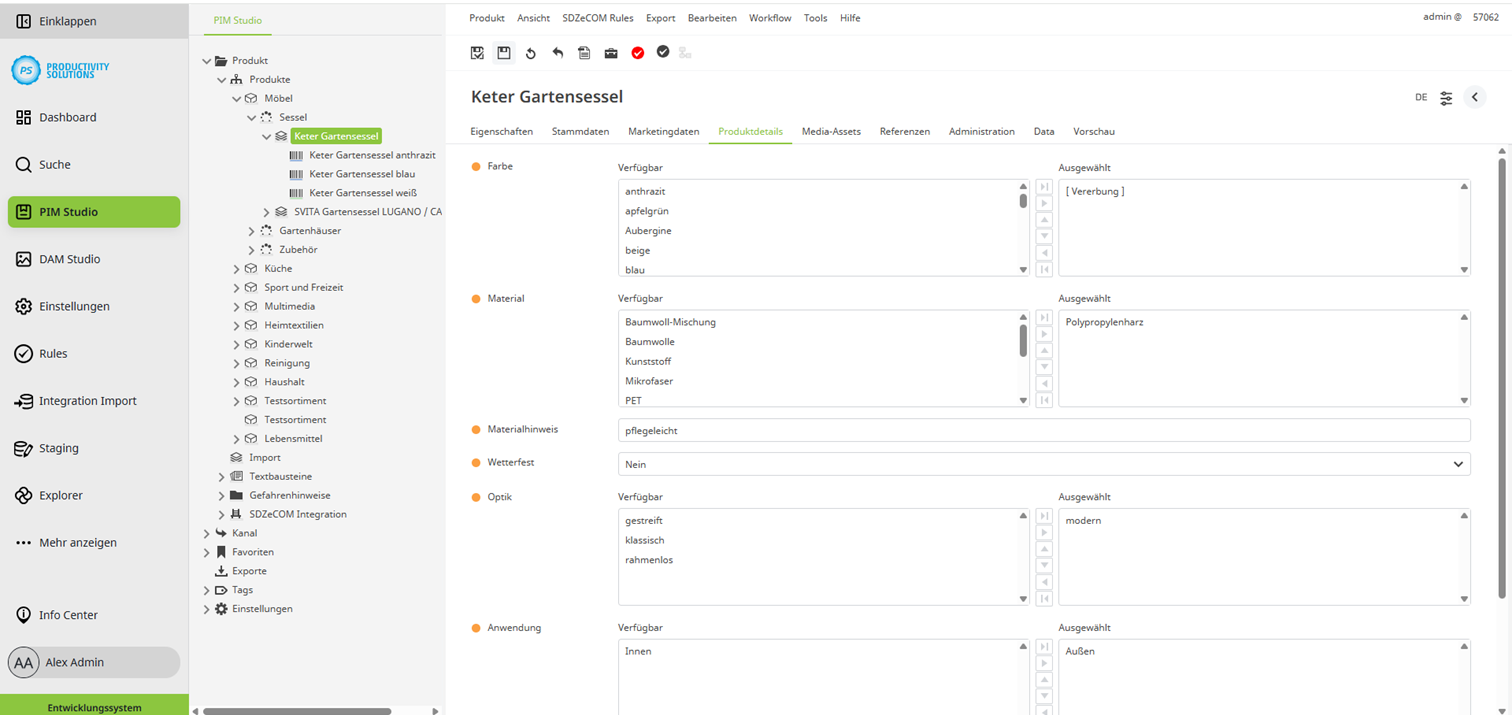Screen dimensions: 1512x715
Task: Click the red checkmark circle icon
Action: tap(638, 53)
